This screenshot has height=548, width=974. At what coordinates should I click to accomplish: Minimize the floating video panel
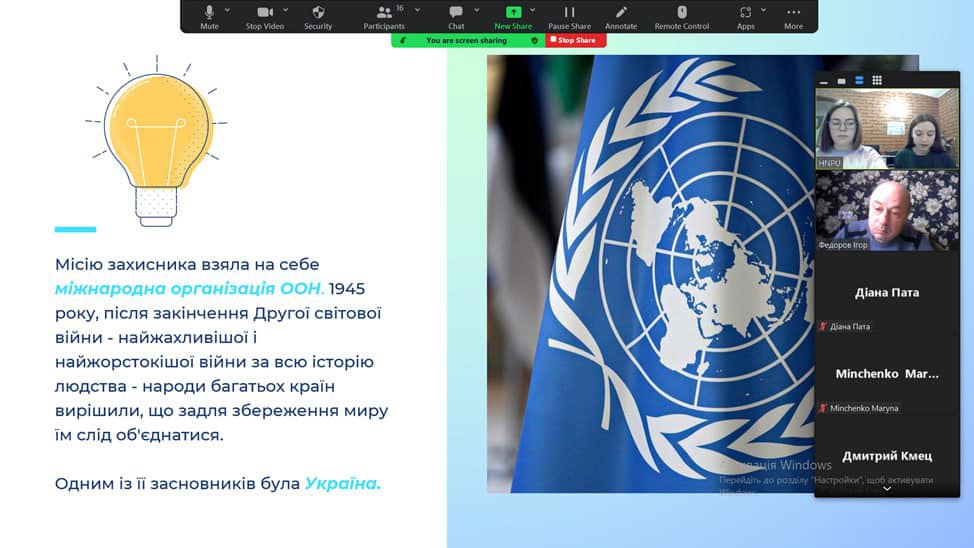point(824,81)
